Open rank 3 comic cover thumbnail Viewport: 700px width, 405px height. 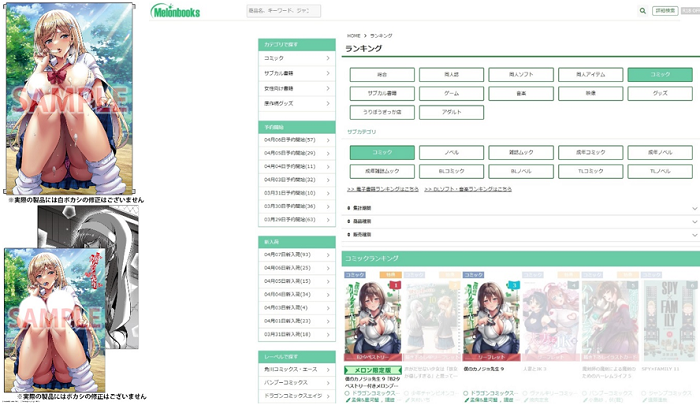click(x=492, y=320)
